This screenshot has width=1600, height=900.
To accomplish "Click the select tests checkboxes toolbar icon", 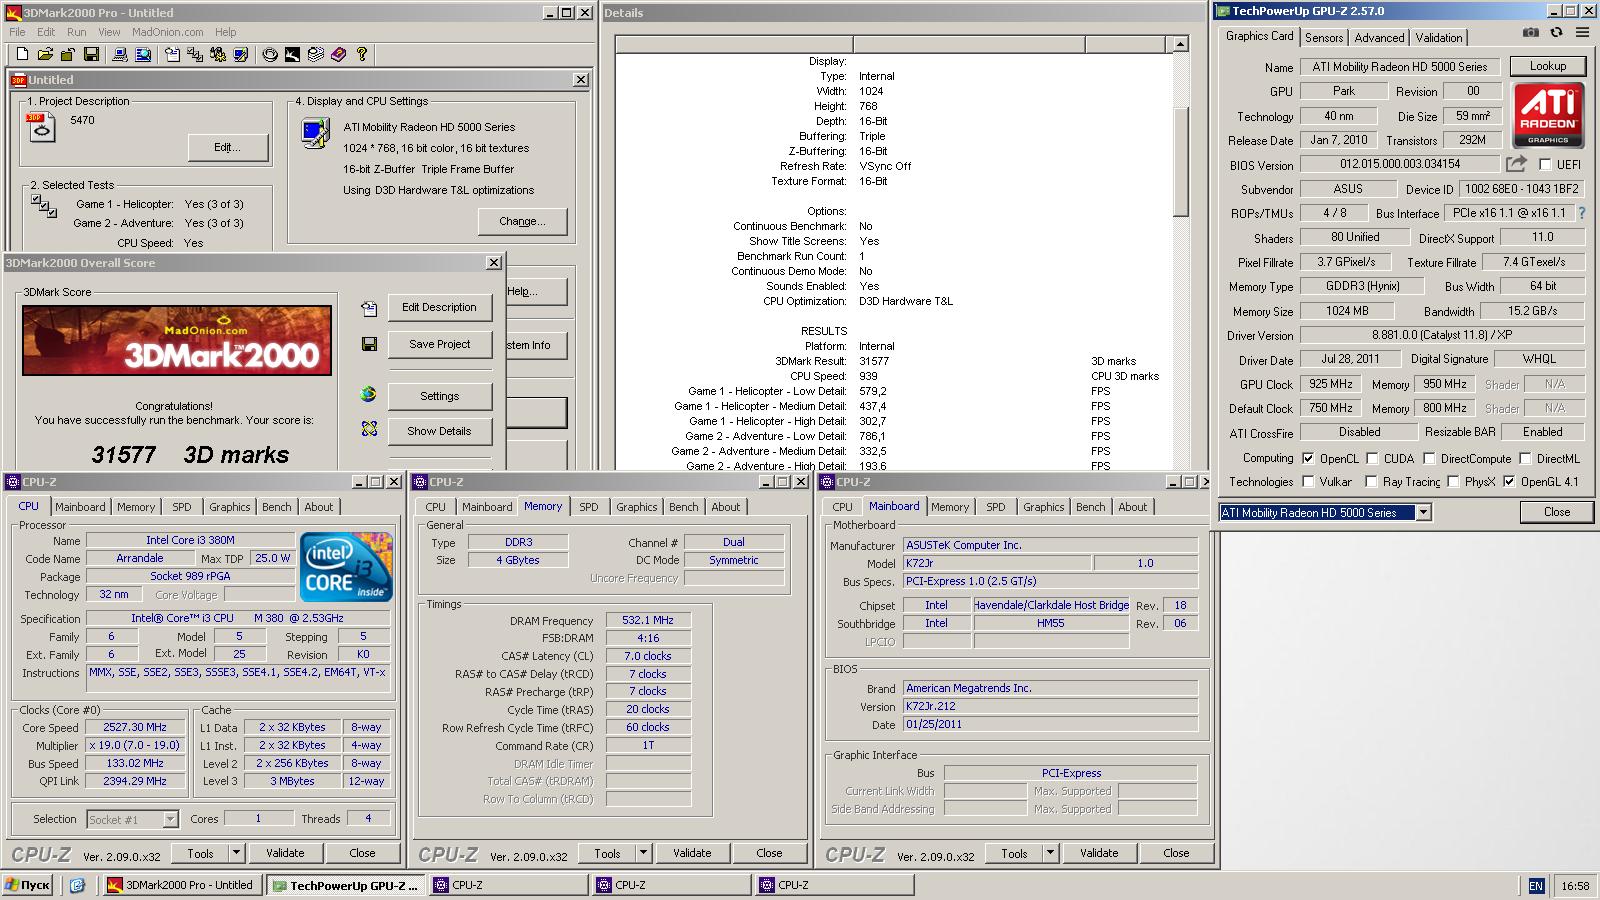I will coord(195,54).
